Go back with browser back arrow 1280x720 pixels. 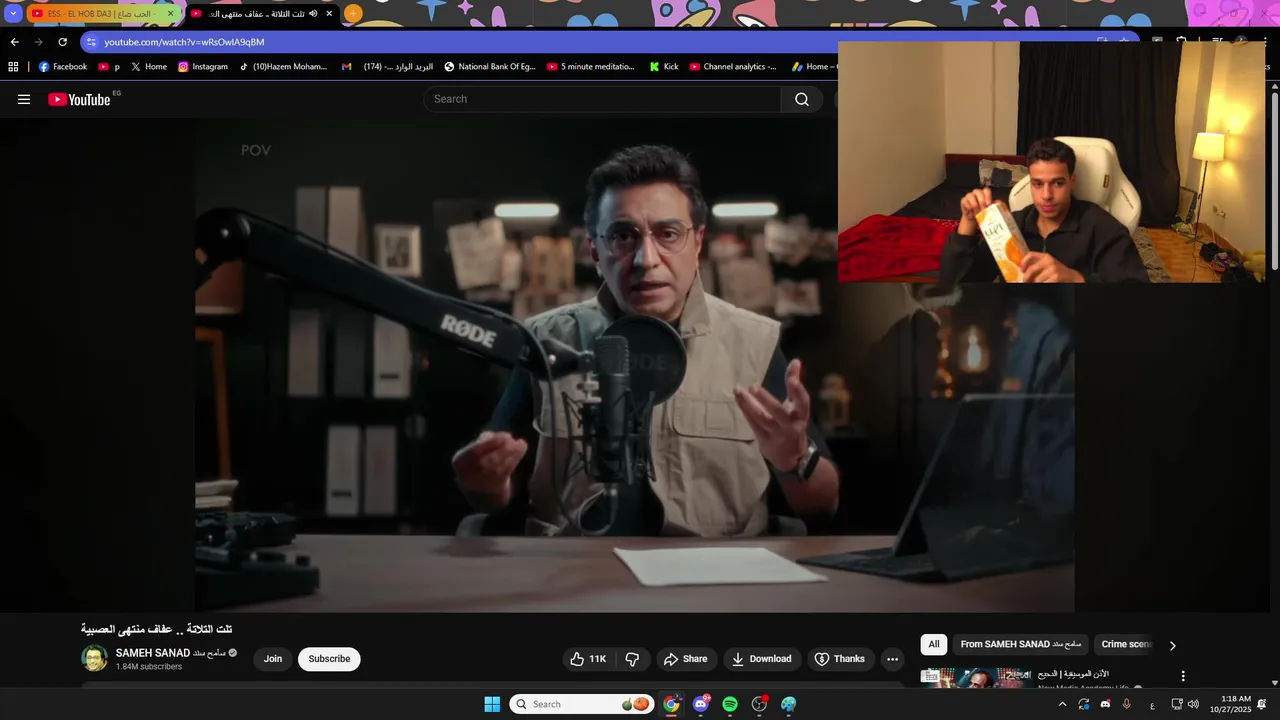point(14,42)
